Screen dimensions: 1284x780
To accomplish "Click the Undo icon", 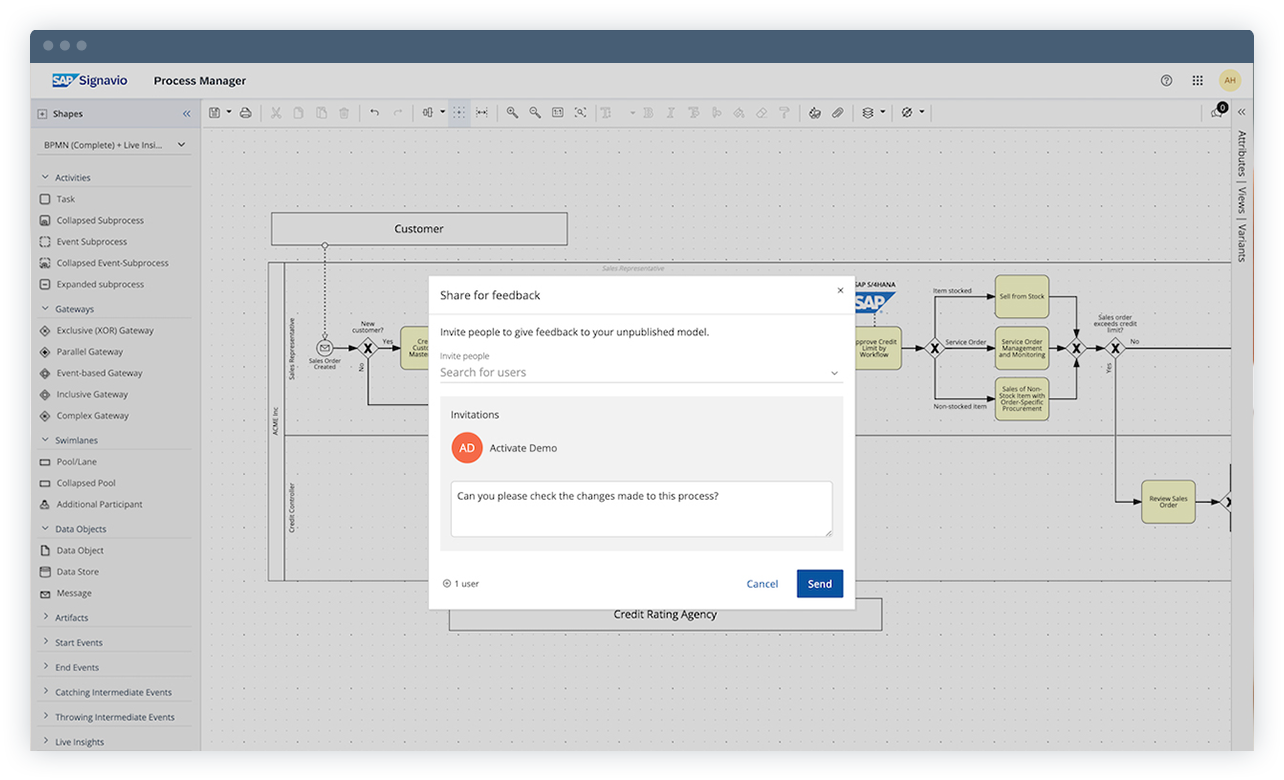I will point(374,112).
